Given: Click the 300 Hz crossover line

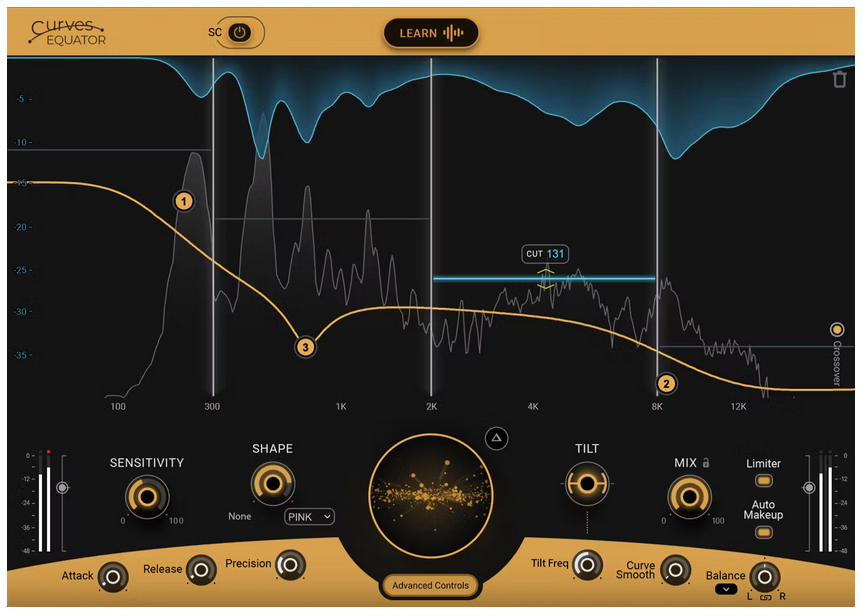Looking at the screenshot, I should pyautogui.click(x=213, y=226).
